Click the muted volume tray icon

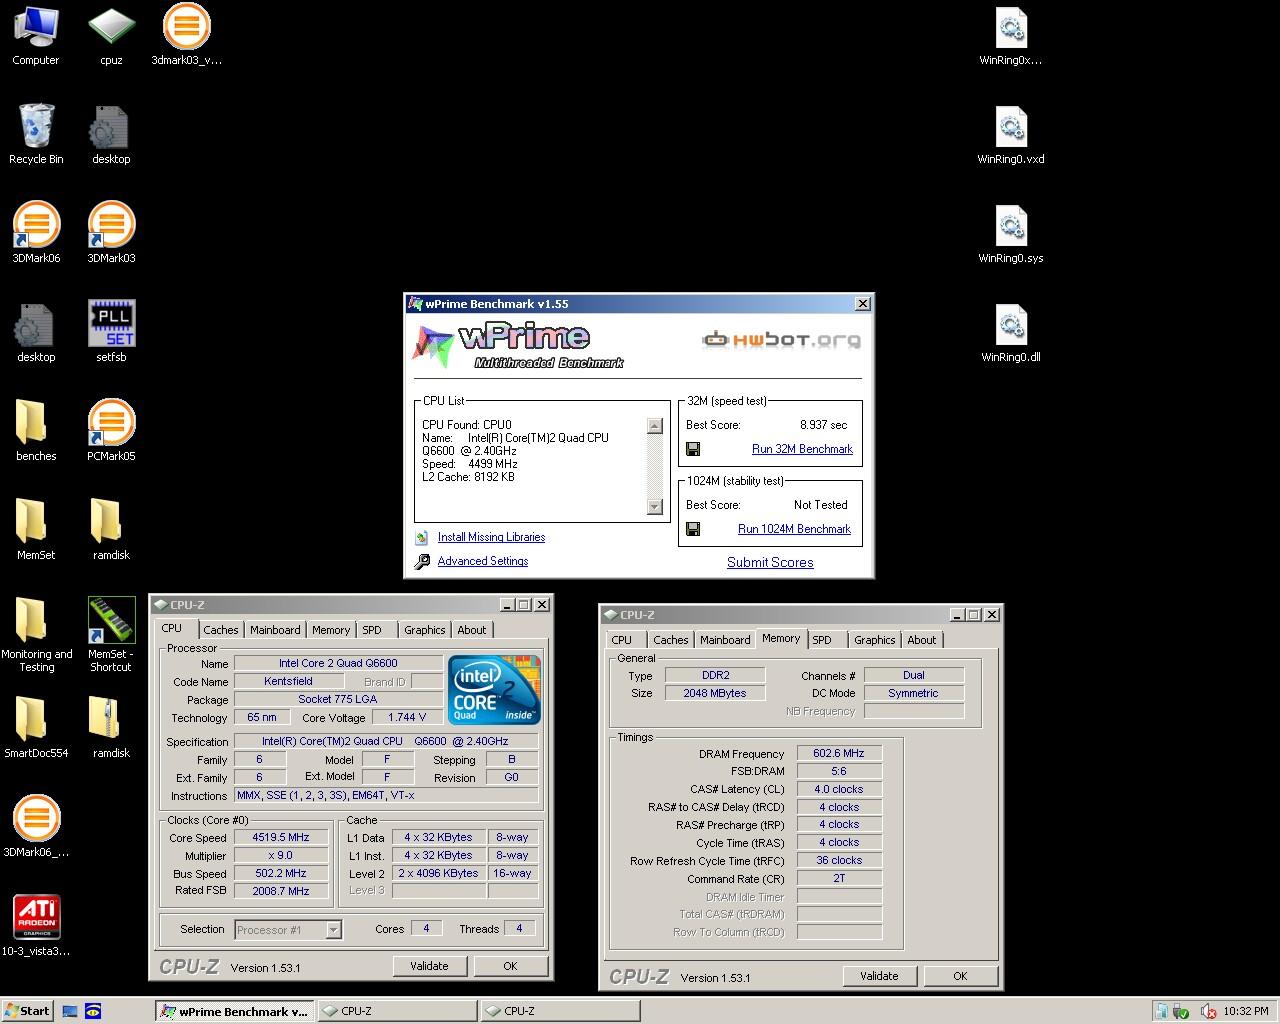pos(1208,1011)
